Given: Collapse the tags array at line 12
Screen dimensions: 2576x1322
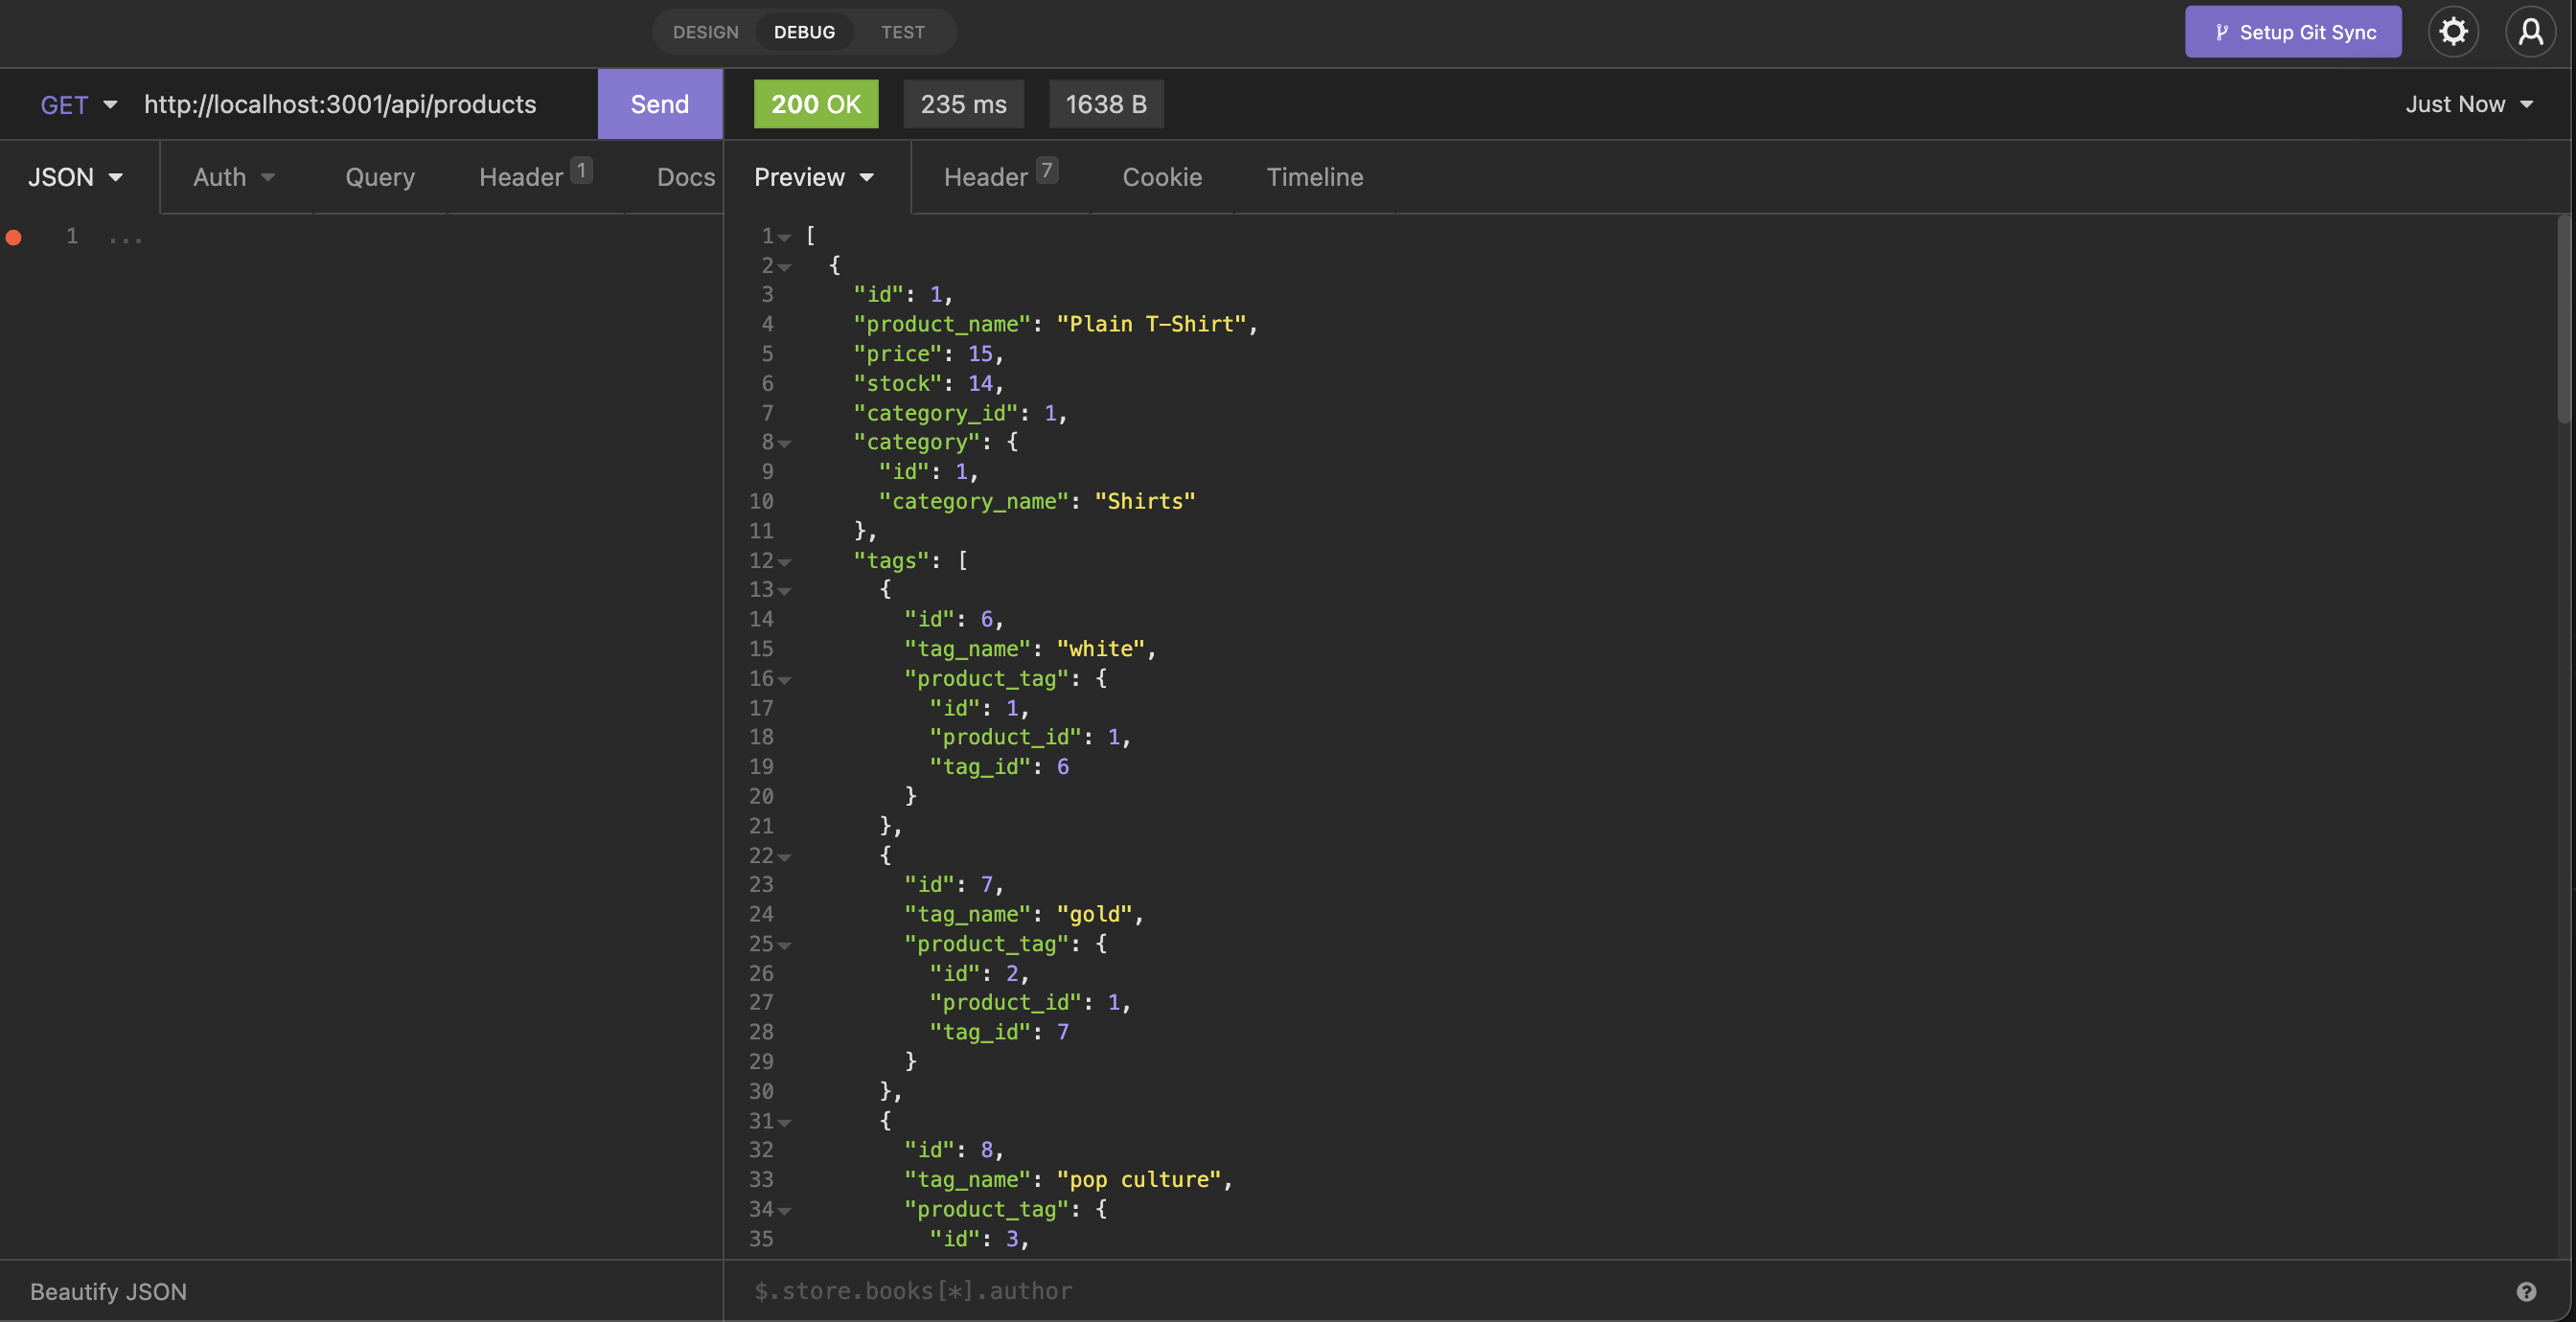Looking at the screenshot, I should pos(785,562).
